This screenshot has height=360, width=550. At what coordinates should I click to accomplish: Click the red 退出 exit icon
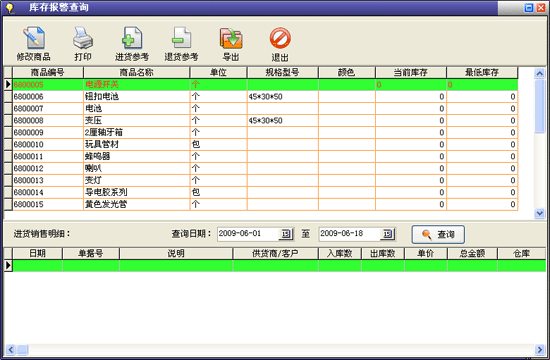[x=280, y=38]
